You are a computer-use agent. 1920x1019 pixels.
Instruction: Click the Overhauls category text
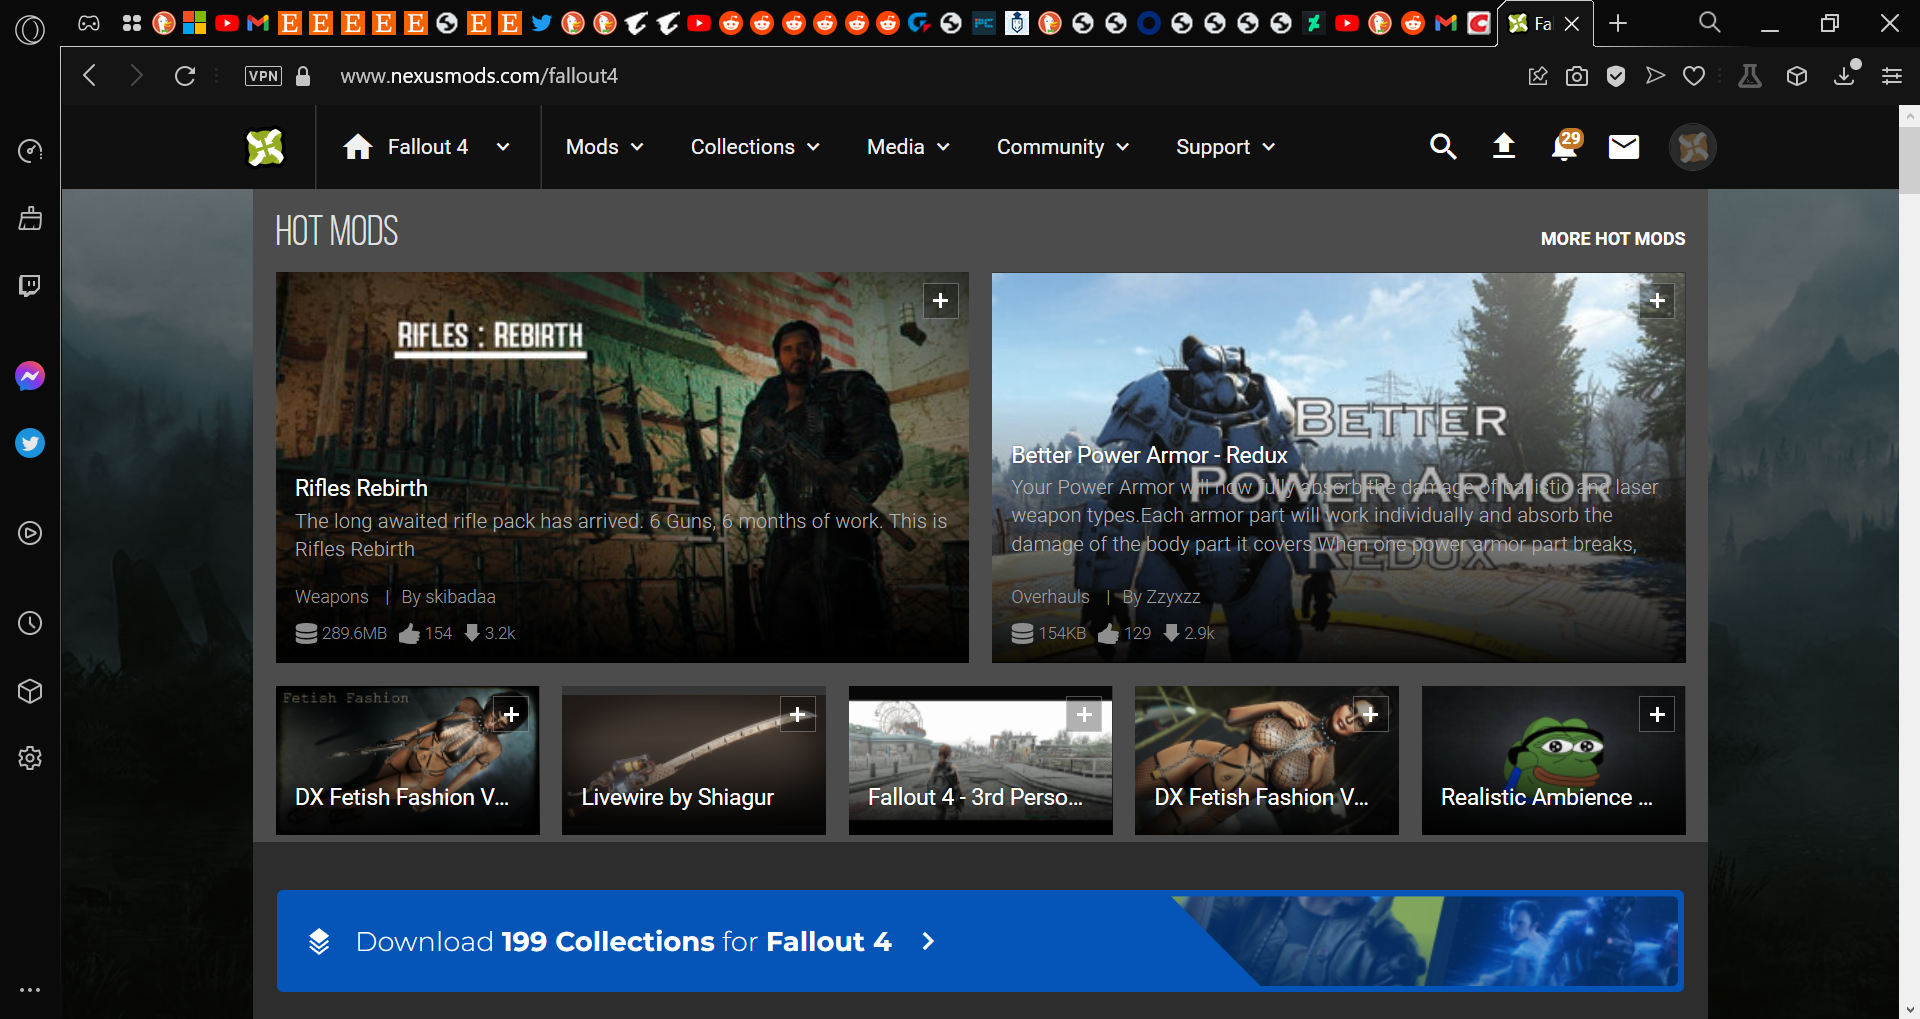1050,597
